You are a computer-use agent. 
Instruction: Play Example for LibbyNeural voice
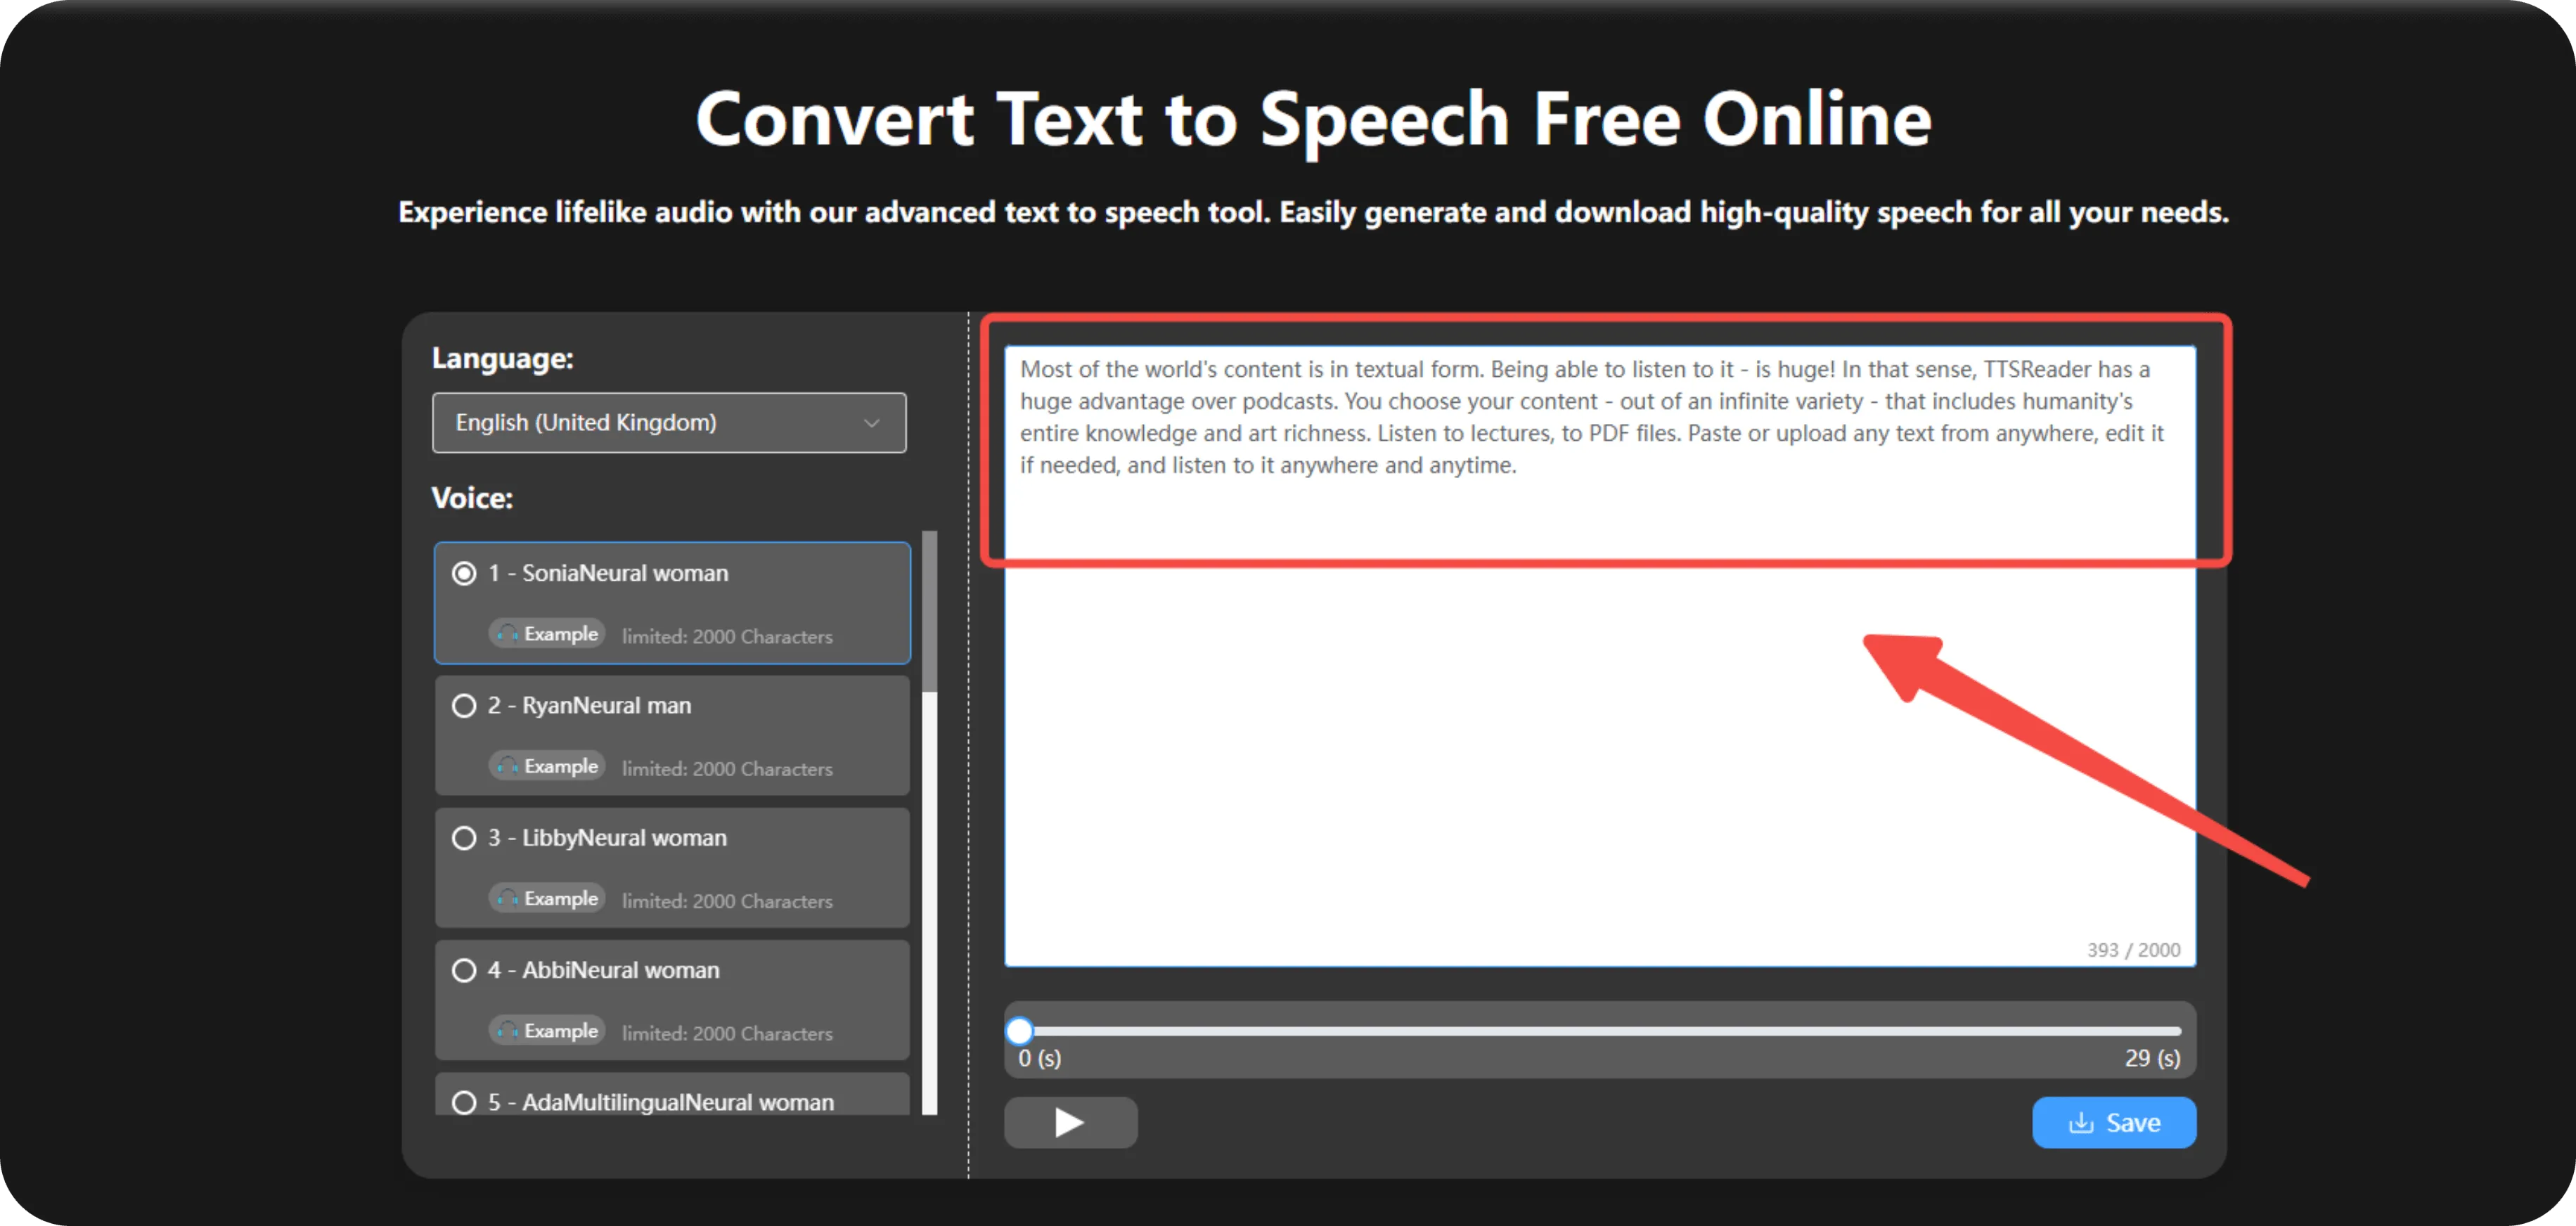pyautogui.click(x=547, y=898)
